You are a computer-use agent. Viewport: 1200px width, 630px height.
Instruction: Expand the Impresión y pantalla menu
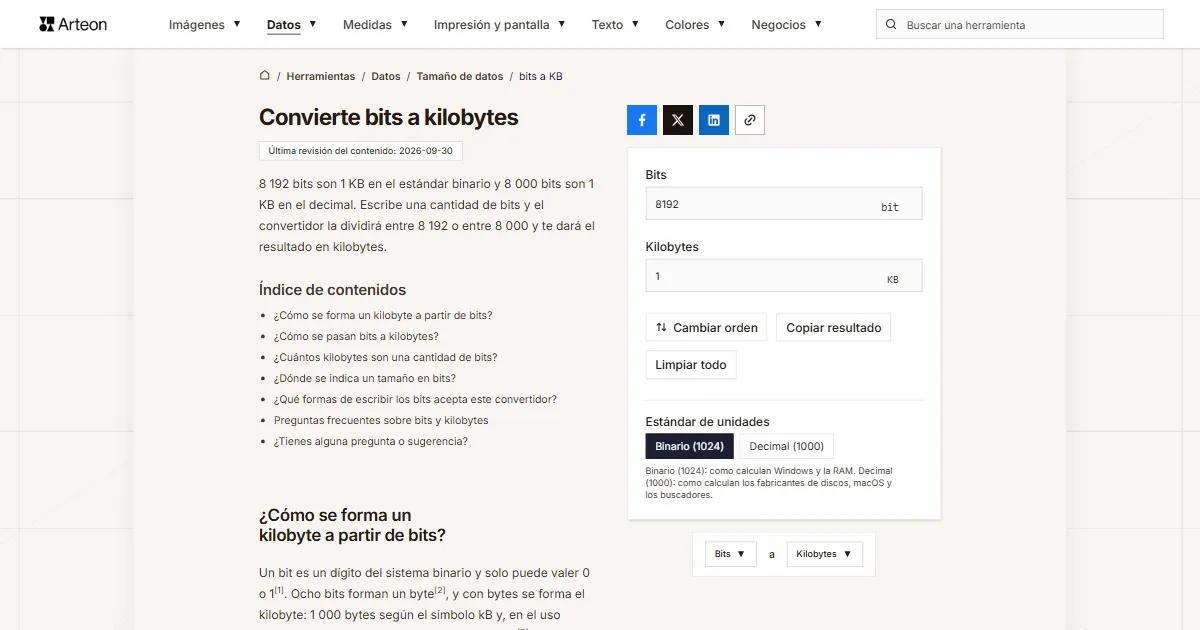[x=500, y=24]
